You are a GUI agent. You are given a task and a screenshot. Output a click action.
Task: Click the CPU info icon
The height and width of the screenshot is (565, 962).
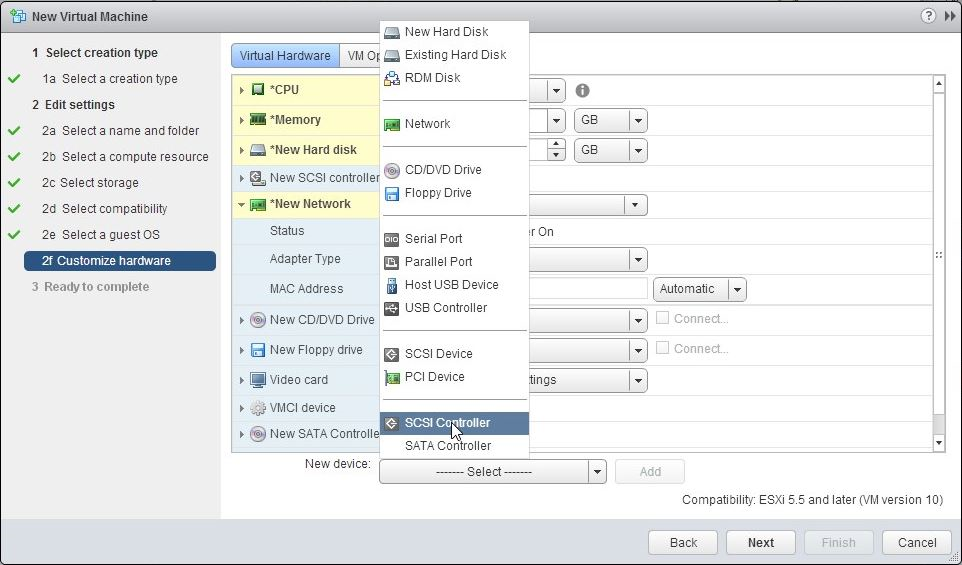[582, 91]
